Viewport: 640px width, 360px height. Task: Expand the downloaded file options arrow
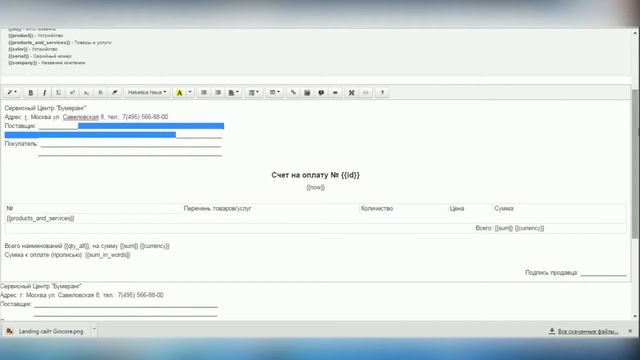pos(94,329)
